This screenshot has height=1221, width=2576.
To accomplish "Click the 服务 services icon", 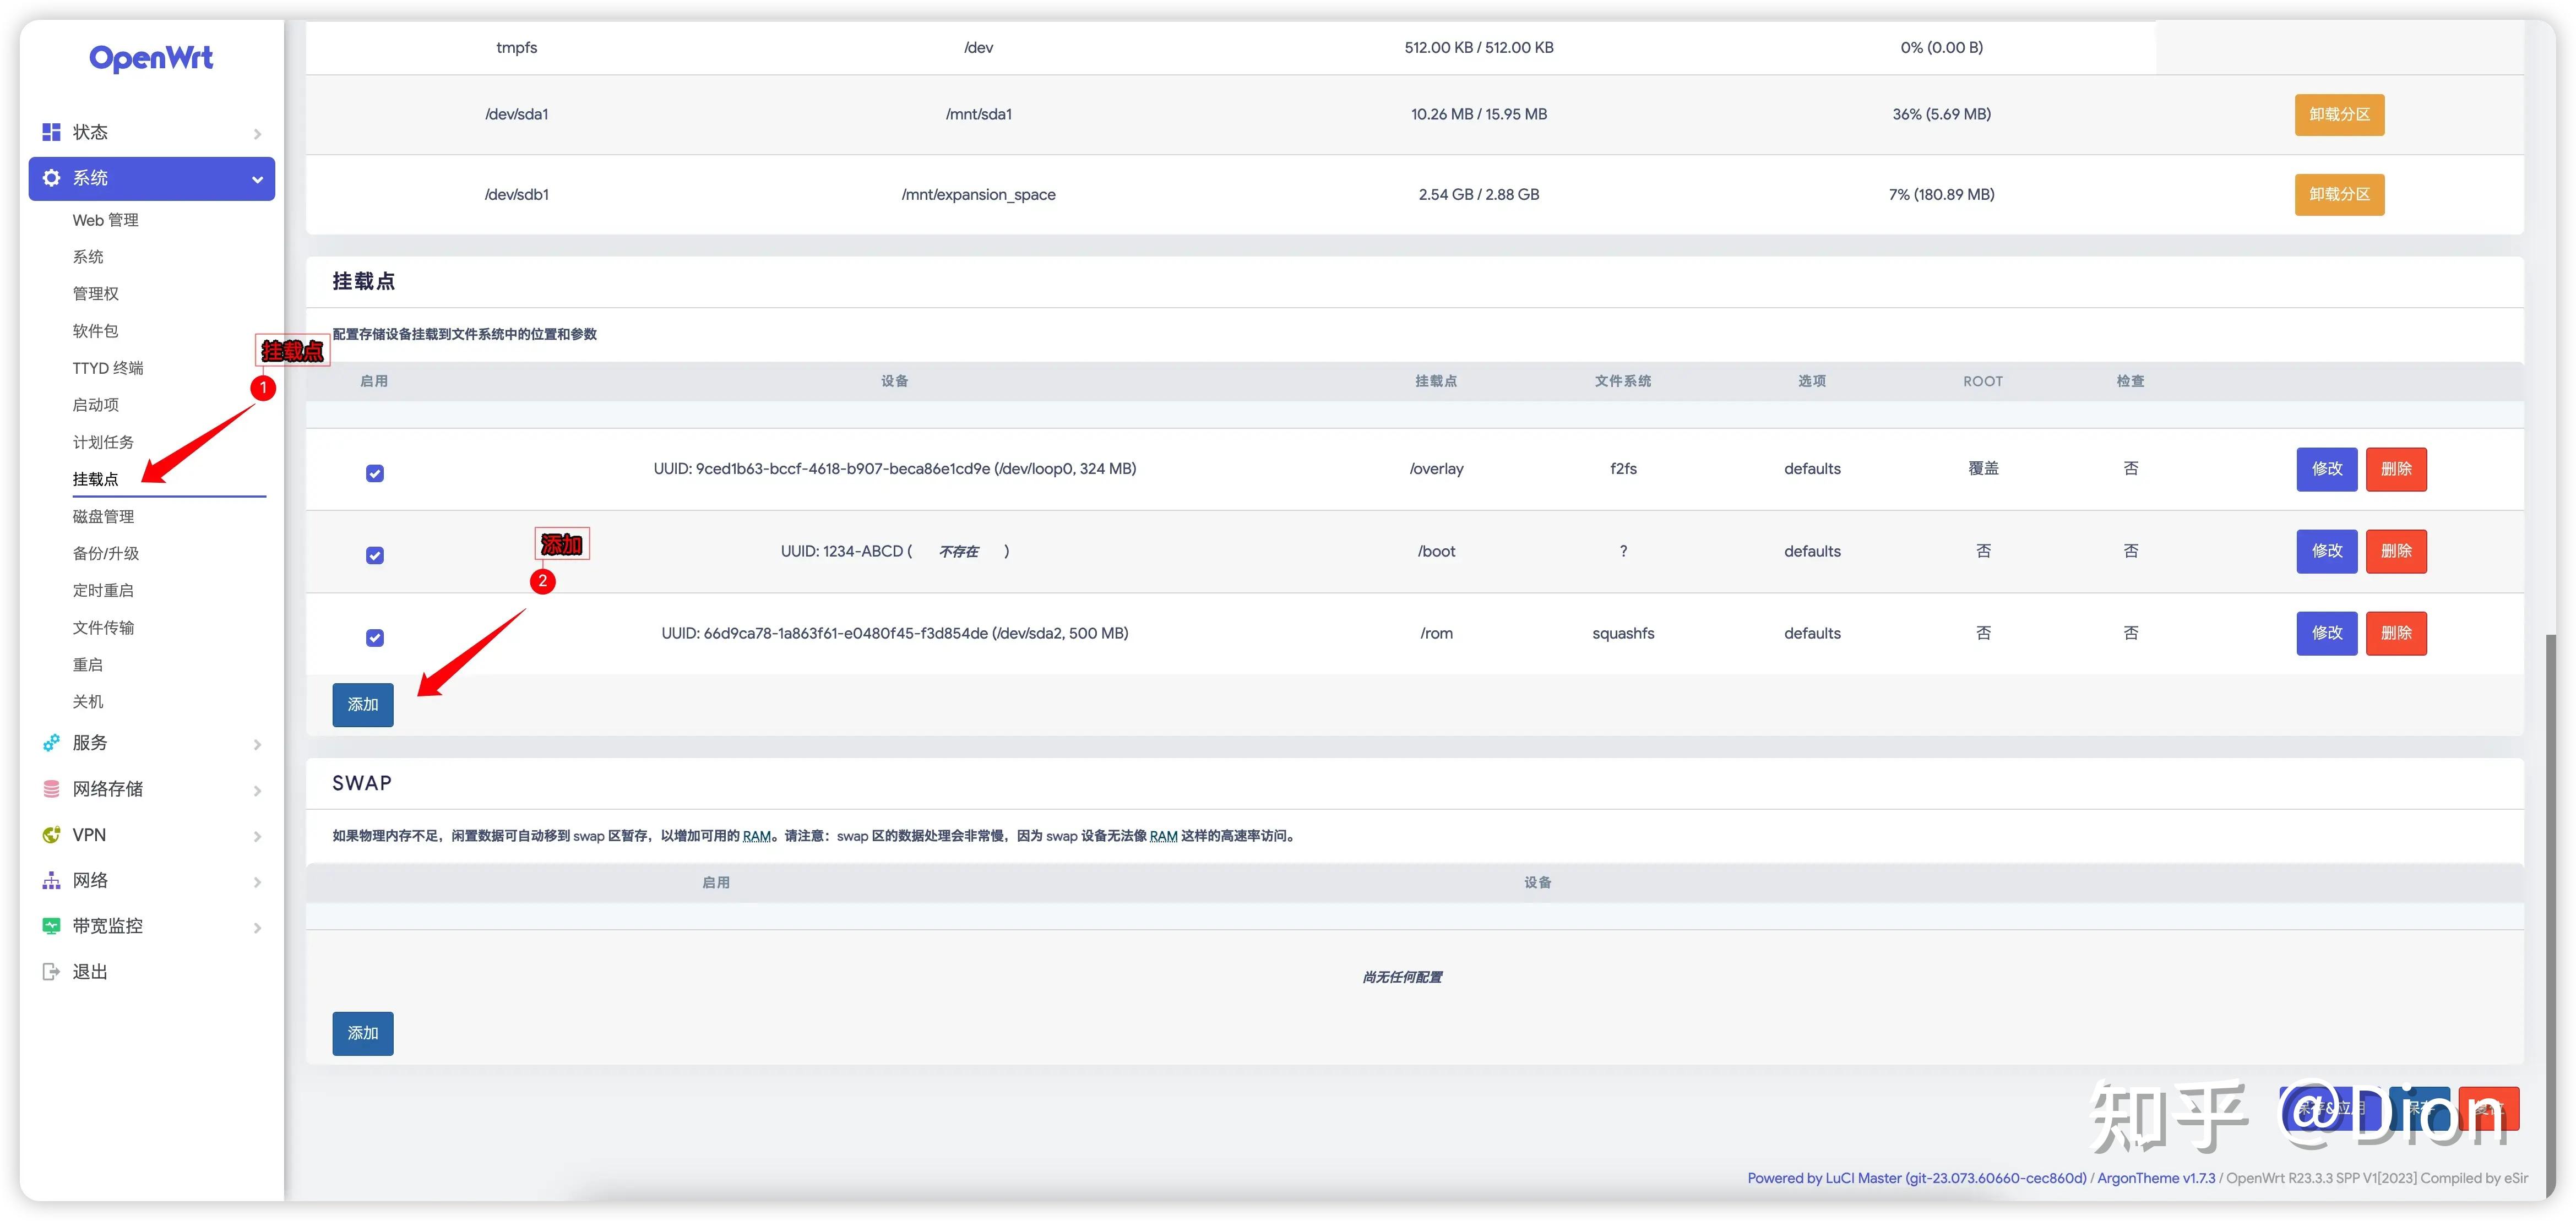I will click(x=51, y=743).
